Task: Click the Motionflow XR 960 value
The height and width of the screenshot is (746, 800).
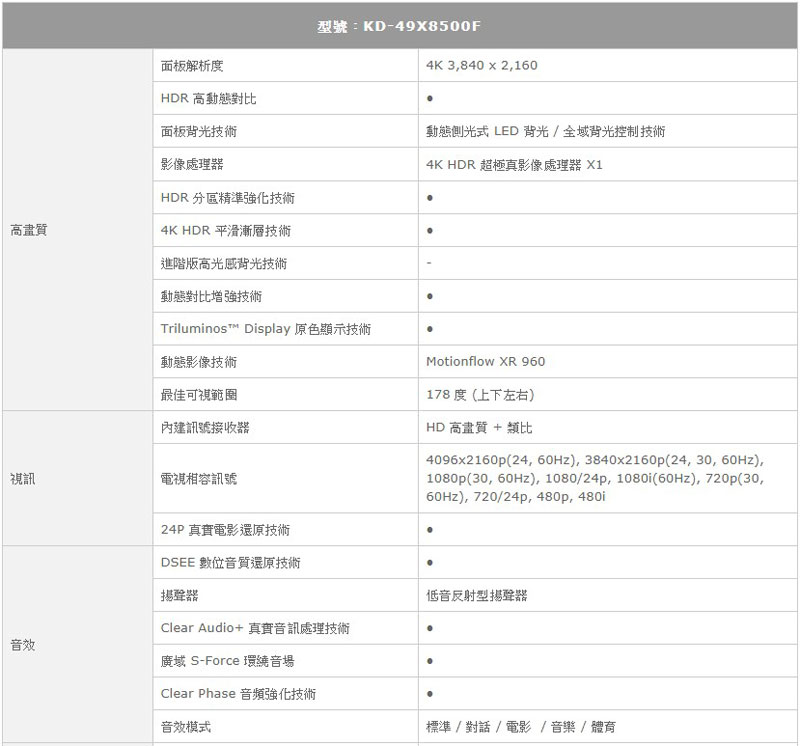Action: (x=486, y=362)
